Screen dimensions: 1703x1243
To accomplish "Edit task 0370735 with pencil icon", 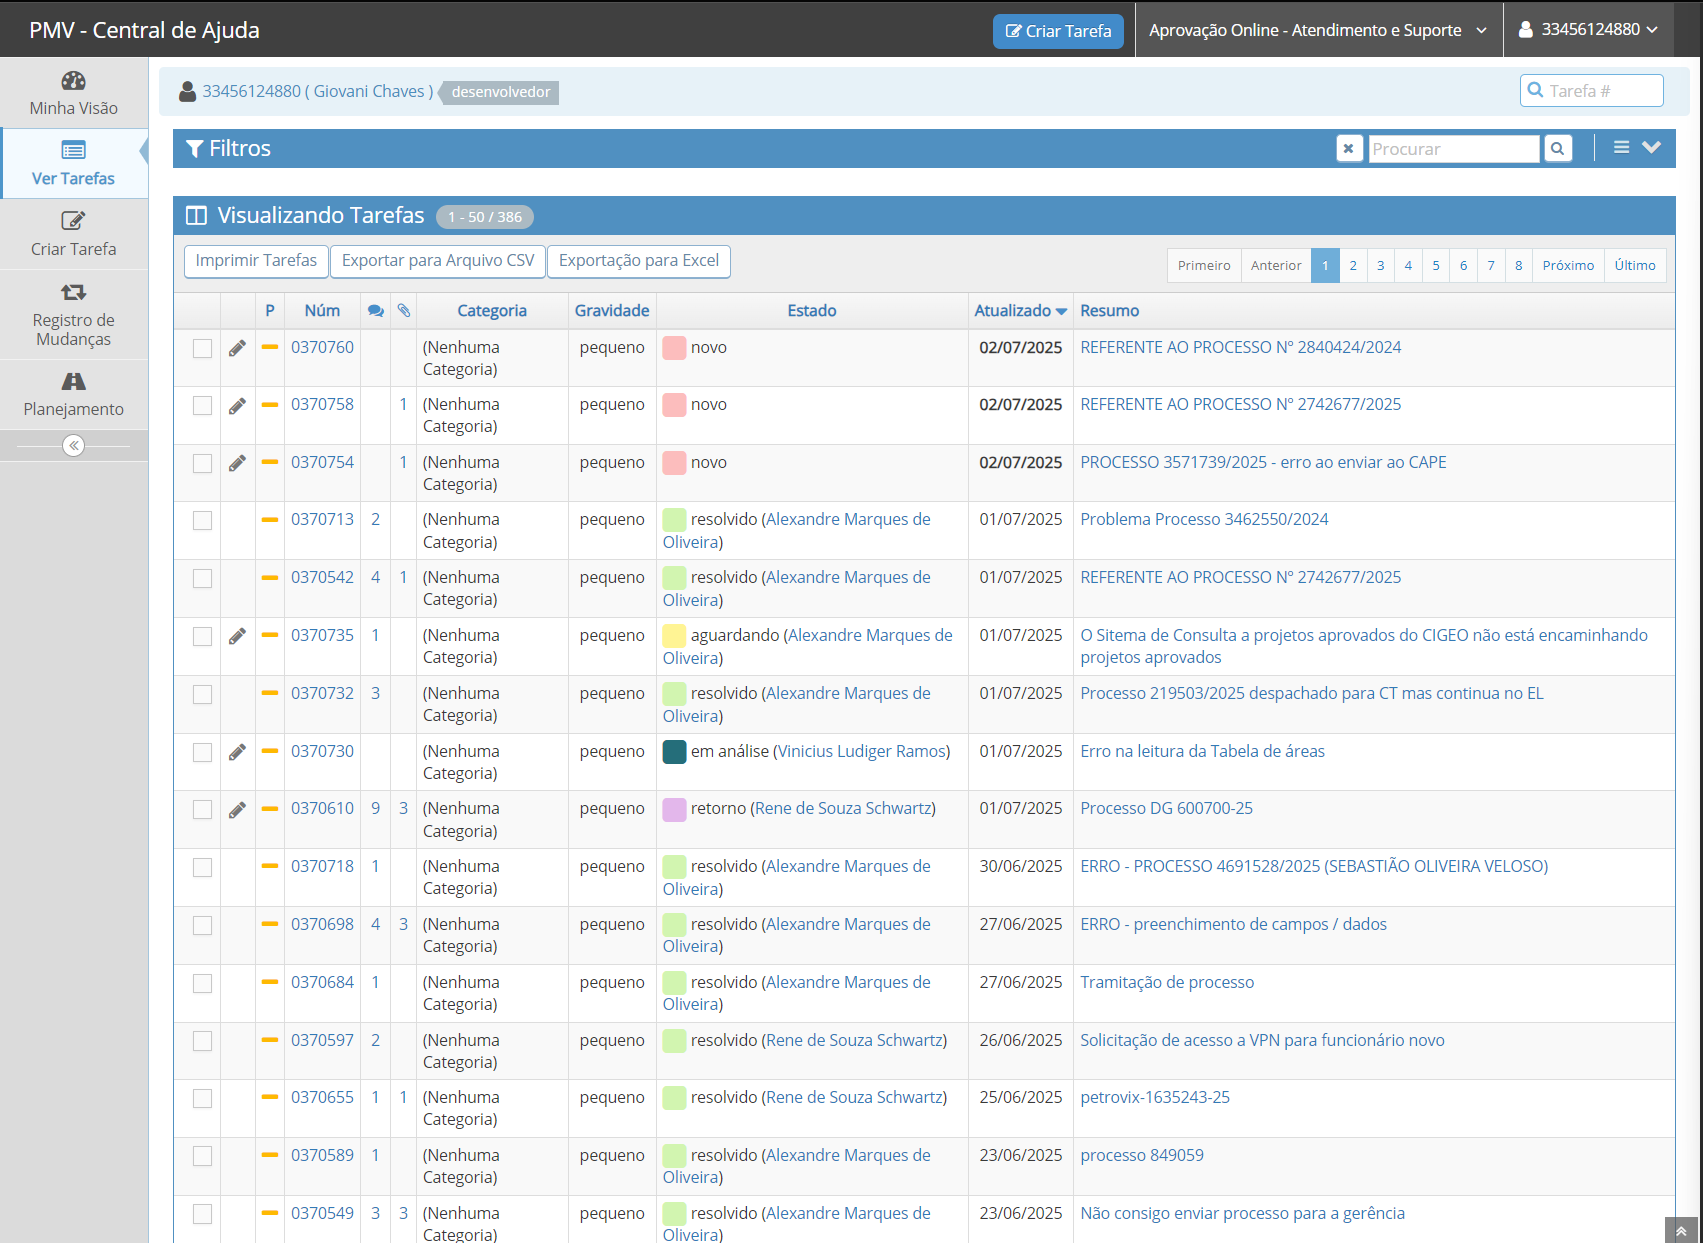I will tap(237, 636).
